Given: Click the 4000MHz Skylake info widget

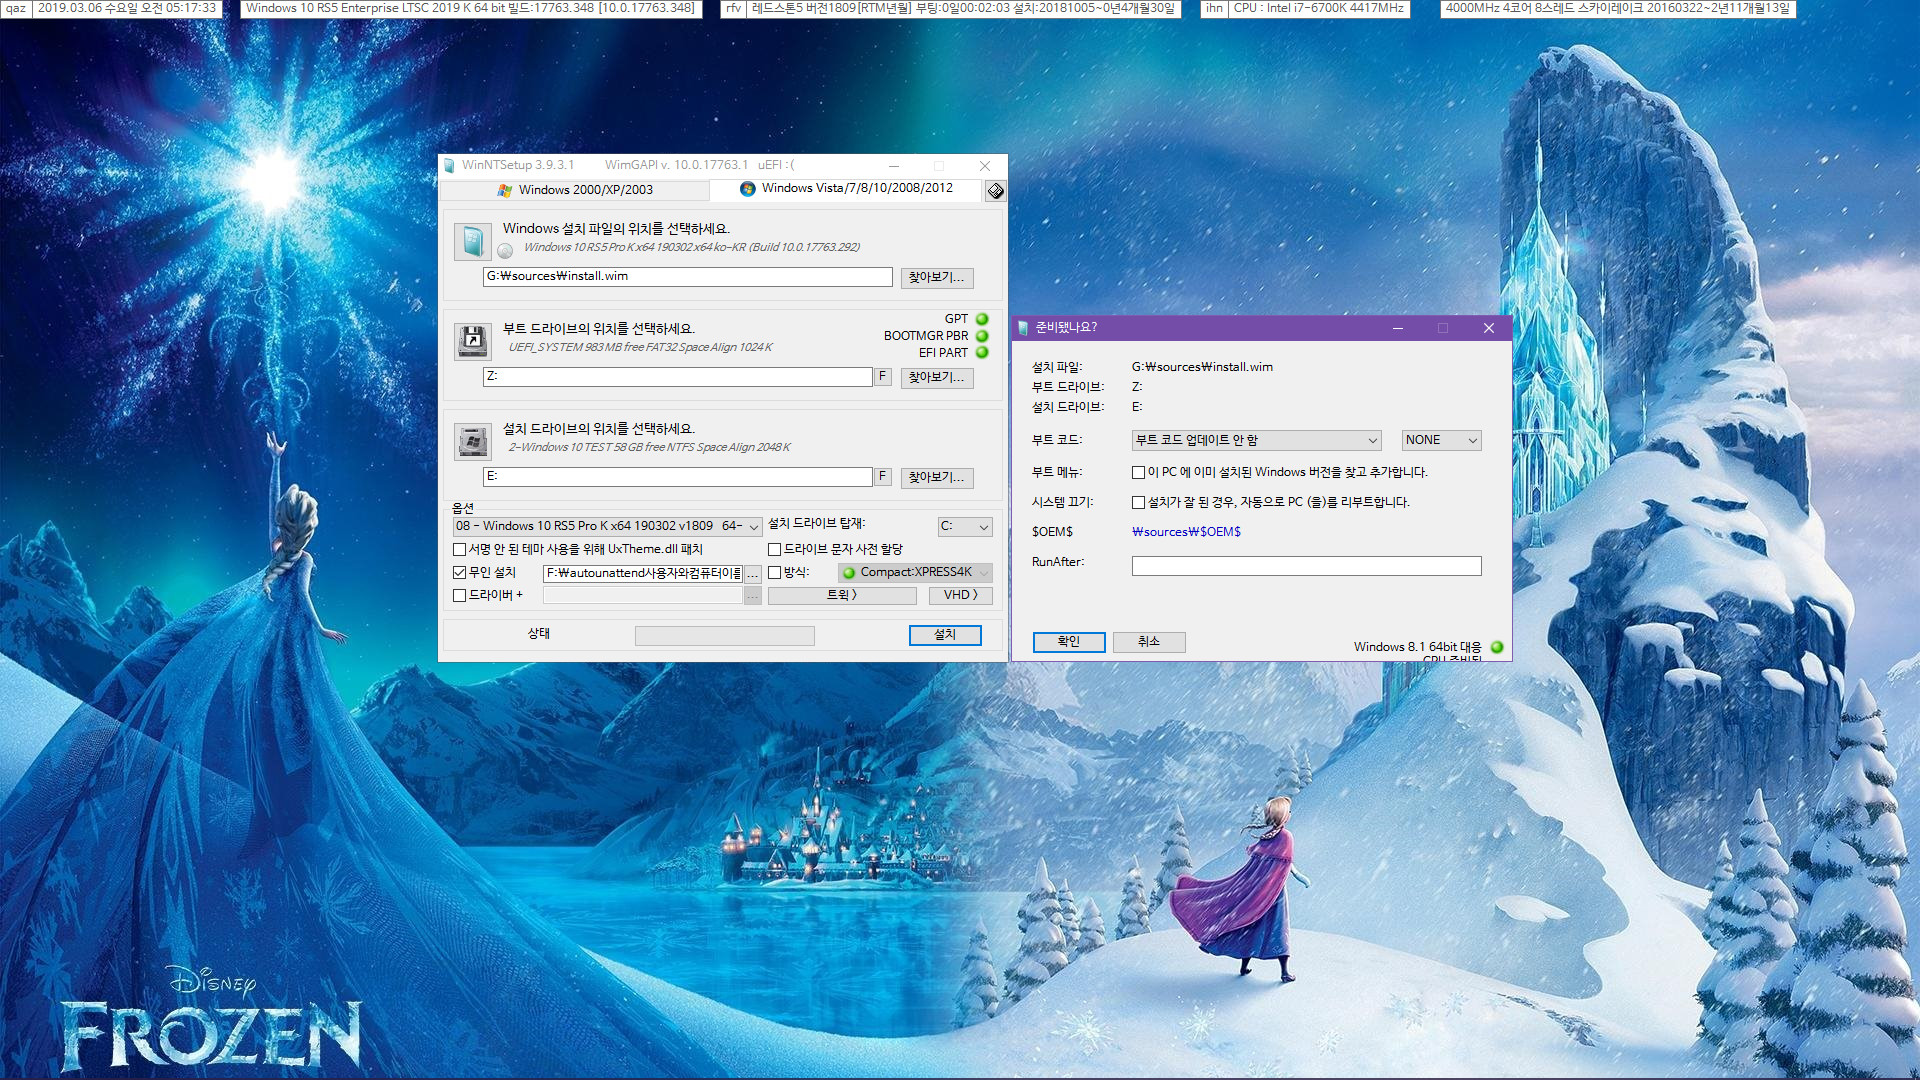Looking at the screenshot, I should (x=1618, y=8).
